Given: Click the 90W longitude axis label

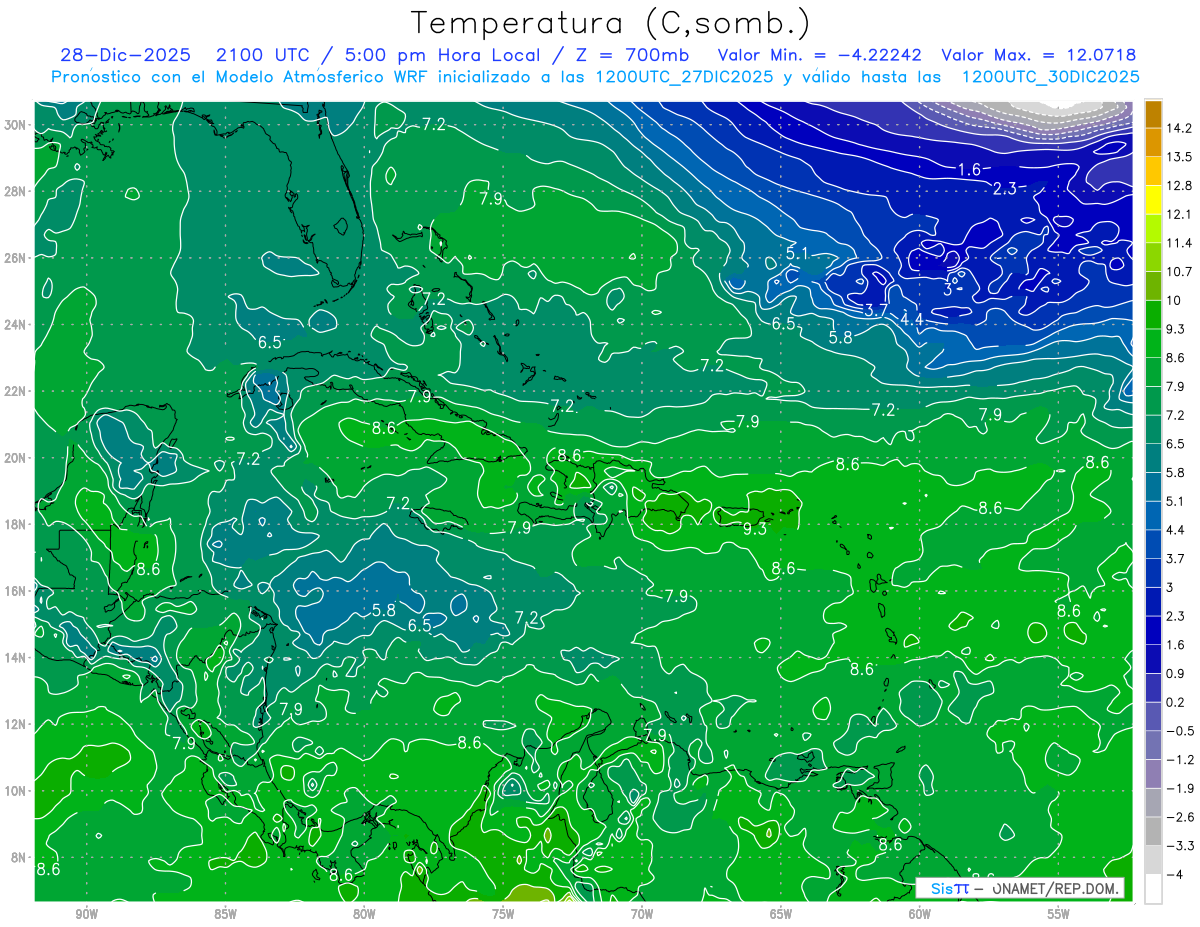Looking at the screenshot, I should tap(86, 914).
